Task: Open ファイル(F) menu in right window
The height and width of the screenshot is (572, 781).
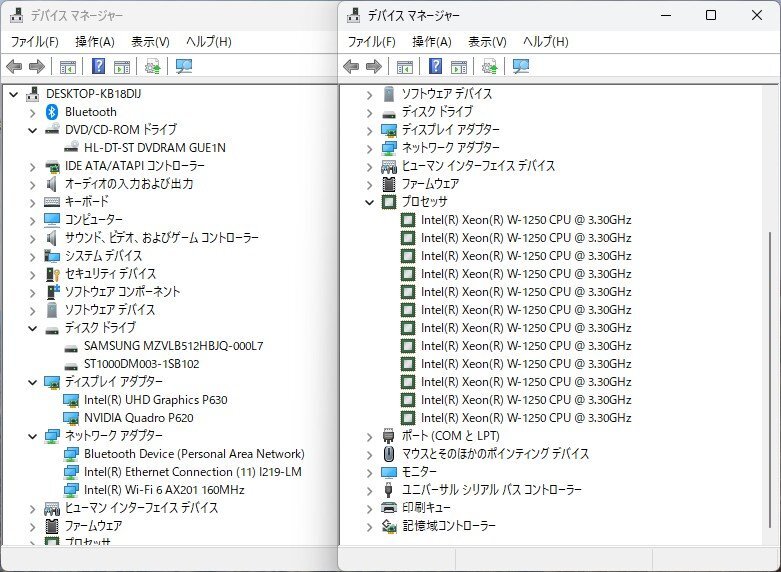Action: [x=372, y=42]
